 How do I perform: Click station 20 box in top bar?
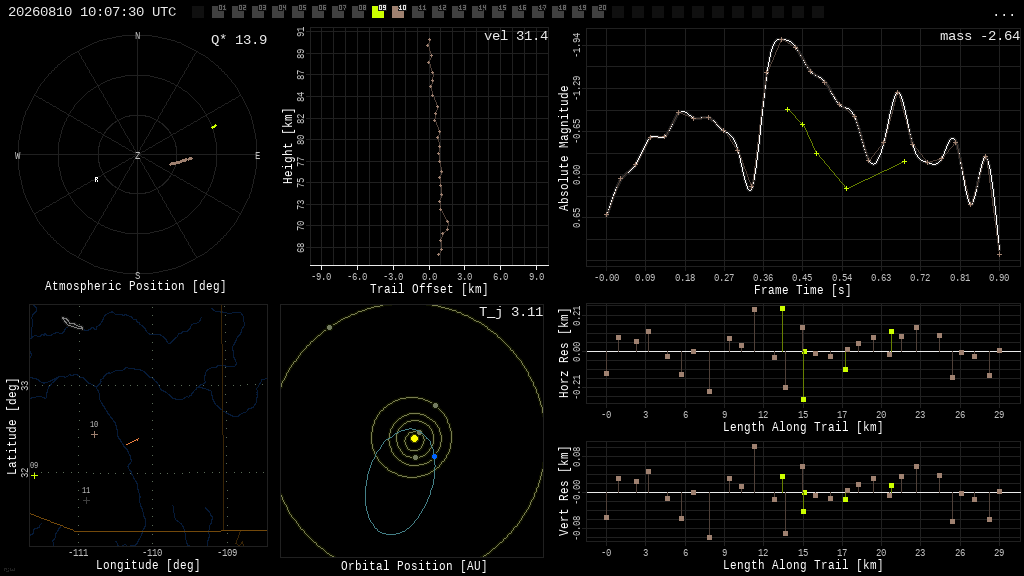click(598, 12)
